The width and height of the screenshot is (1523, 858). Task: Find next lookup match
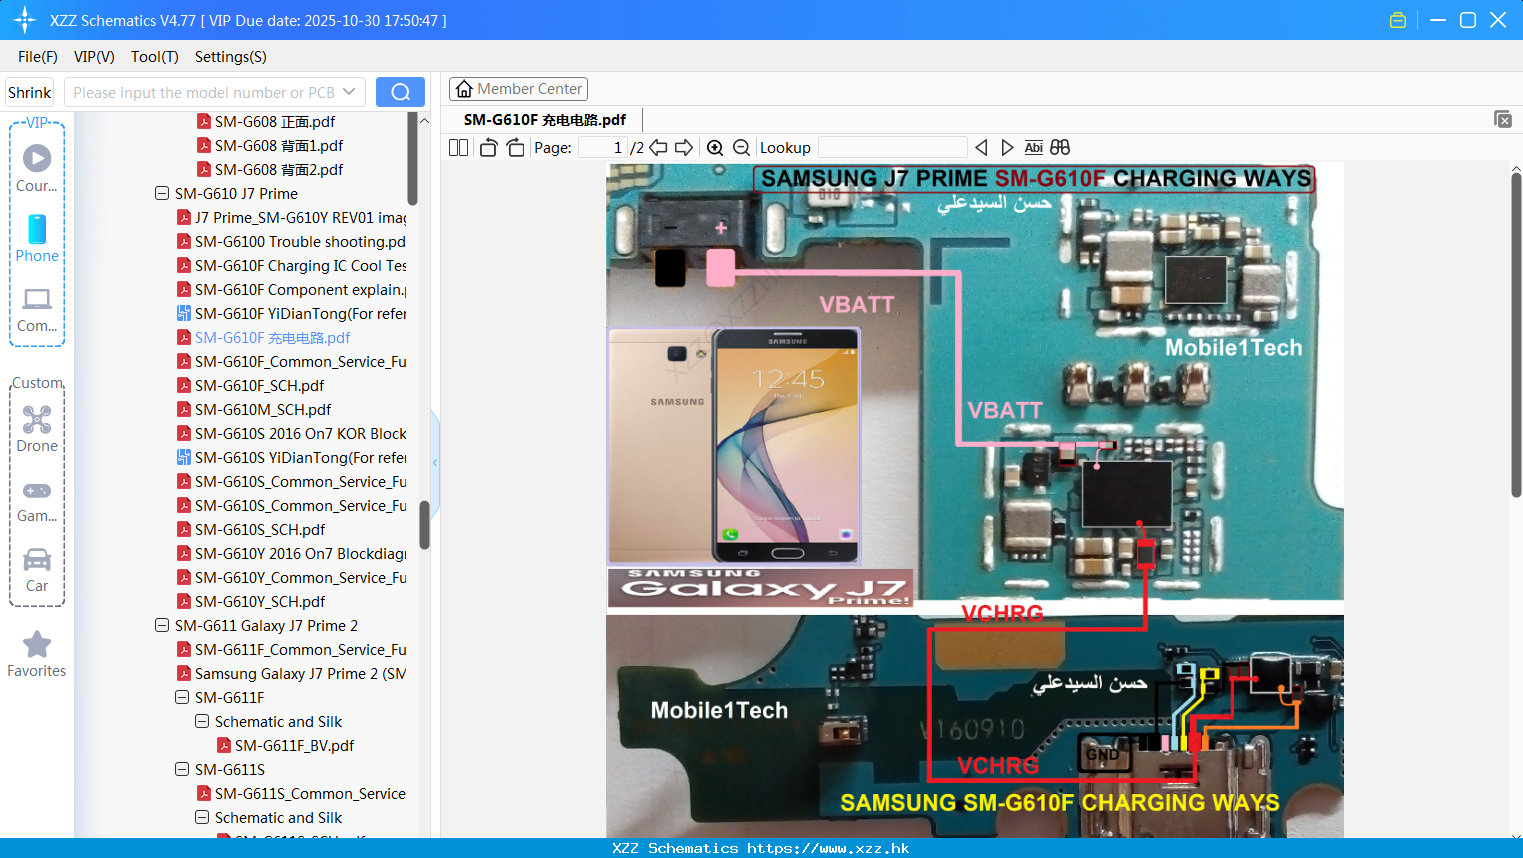[1007, 147]
